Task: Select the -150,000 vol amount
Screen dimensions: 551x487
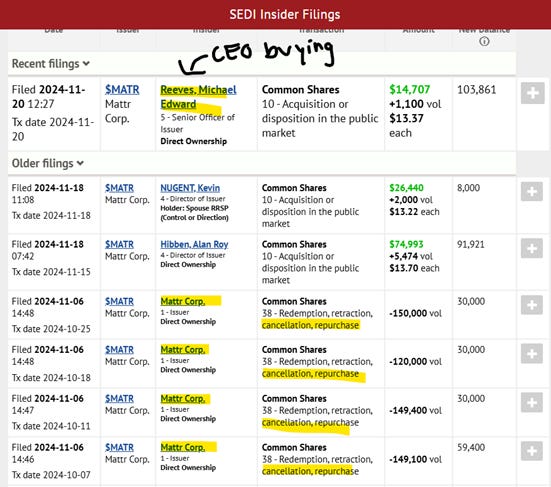Action: (x=415, y=313)
